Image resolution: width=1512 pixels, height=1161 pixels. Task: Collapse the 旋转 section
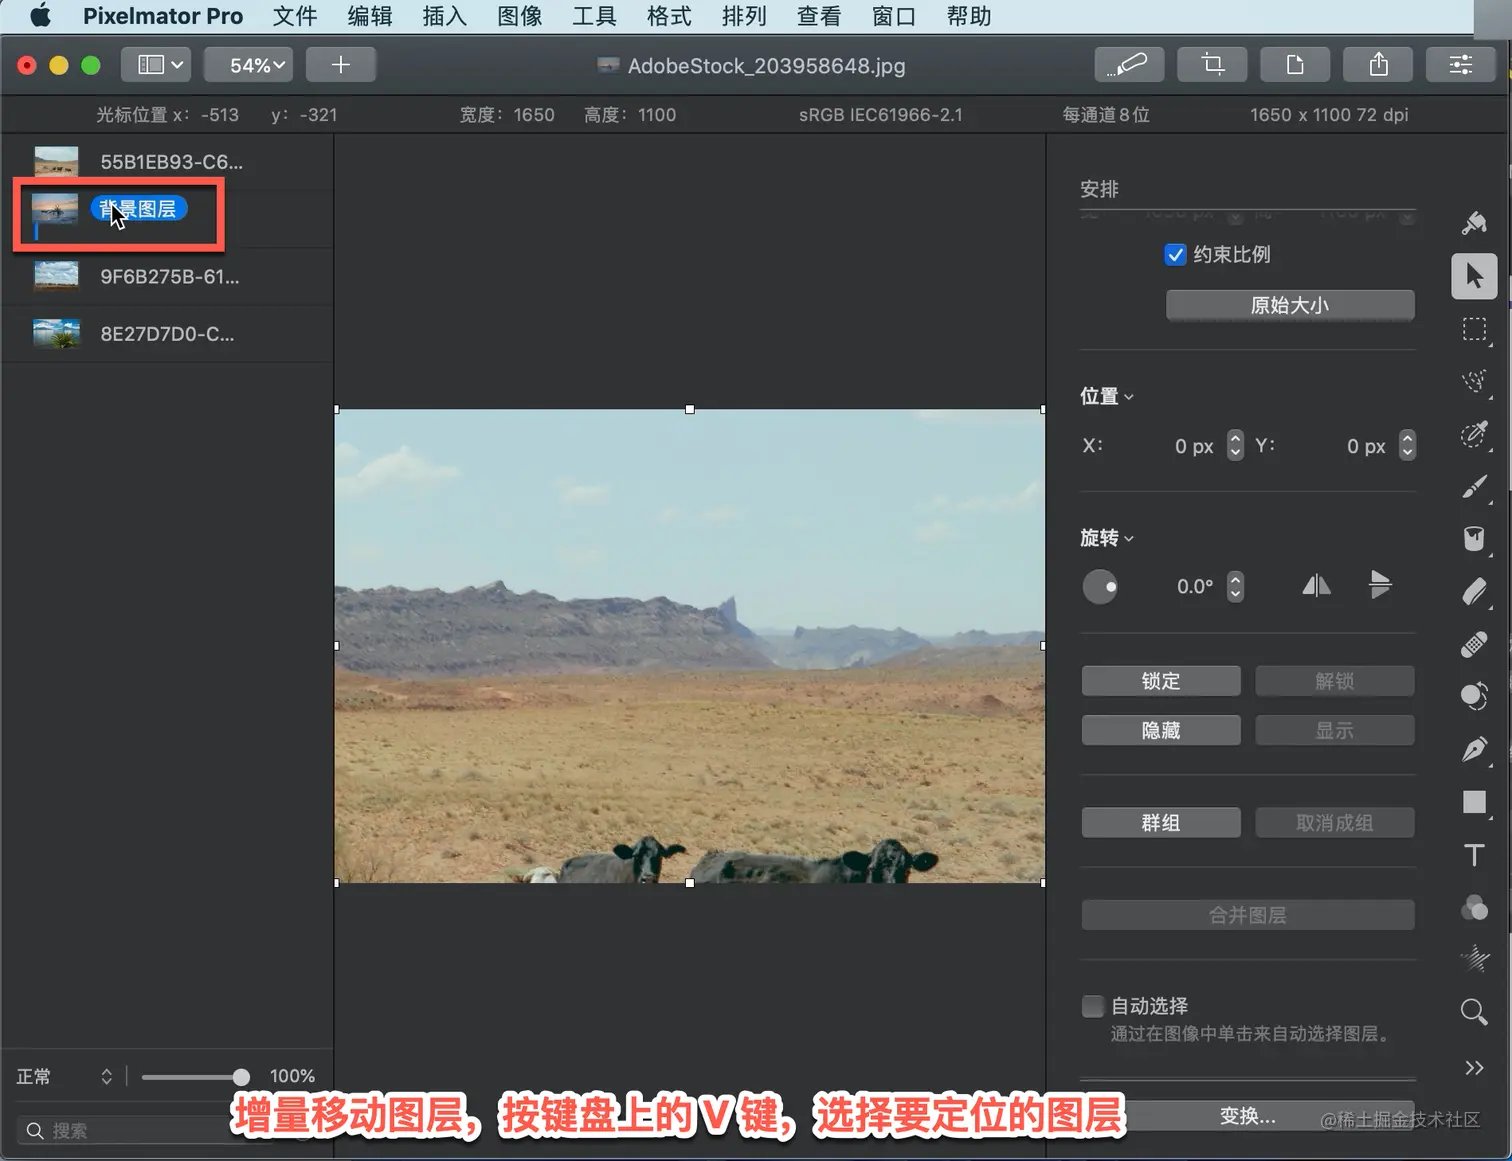coord(1106,538)
